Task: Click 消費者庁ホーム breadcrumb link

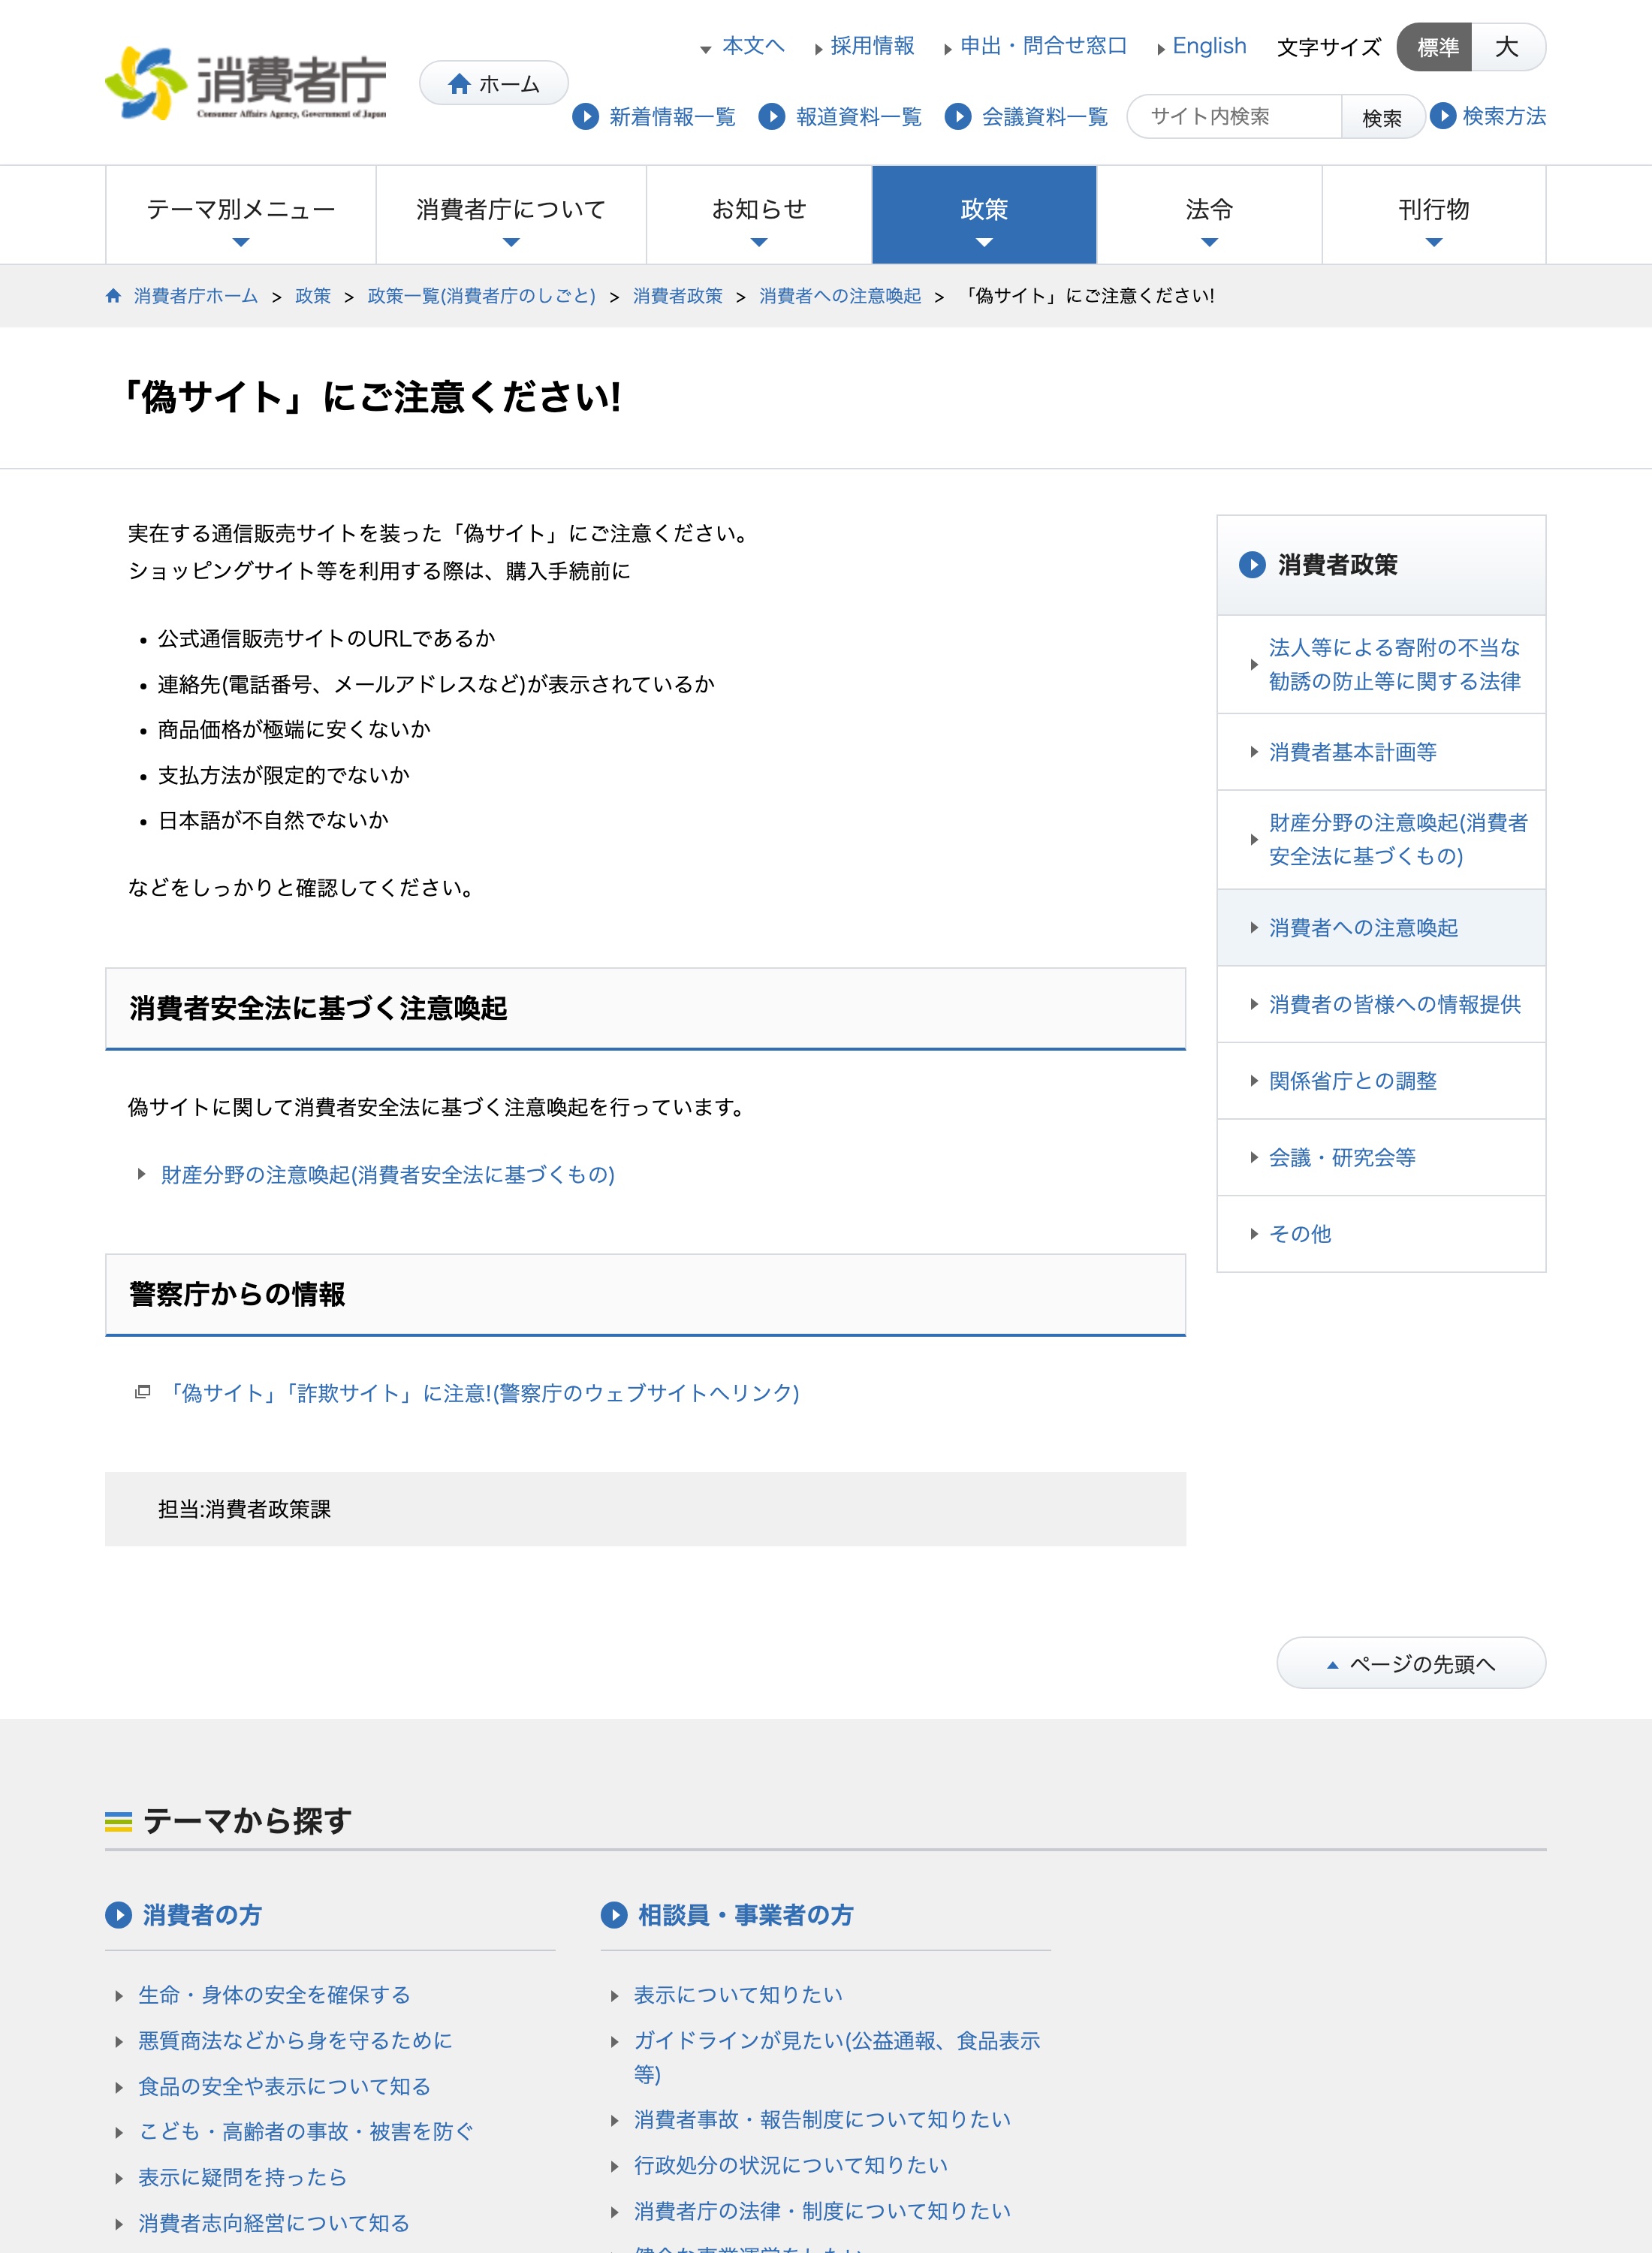Action: [x=196, y=296]
